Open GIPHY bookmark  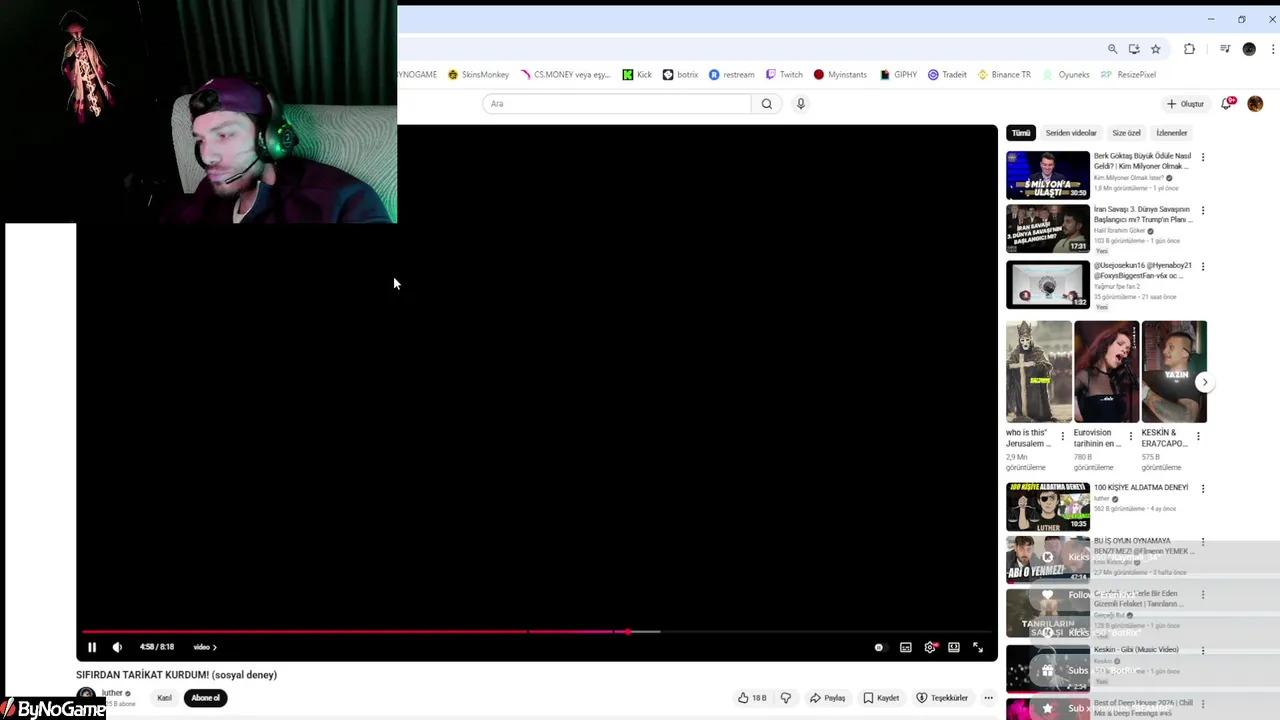898,75
